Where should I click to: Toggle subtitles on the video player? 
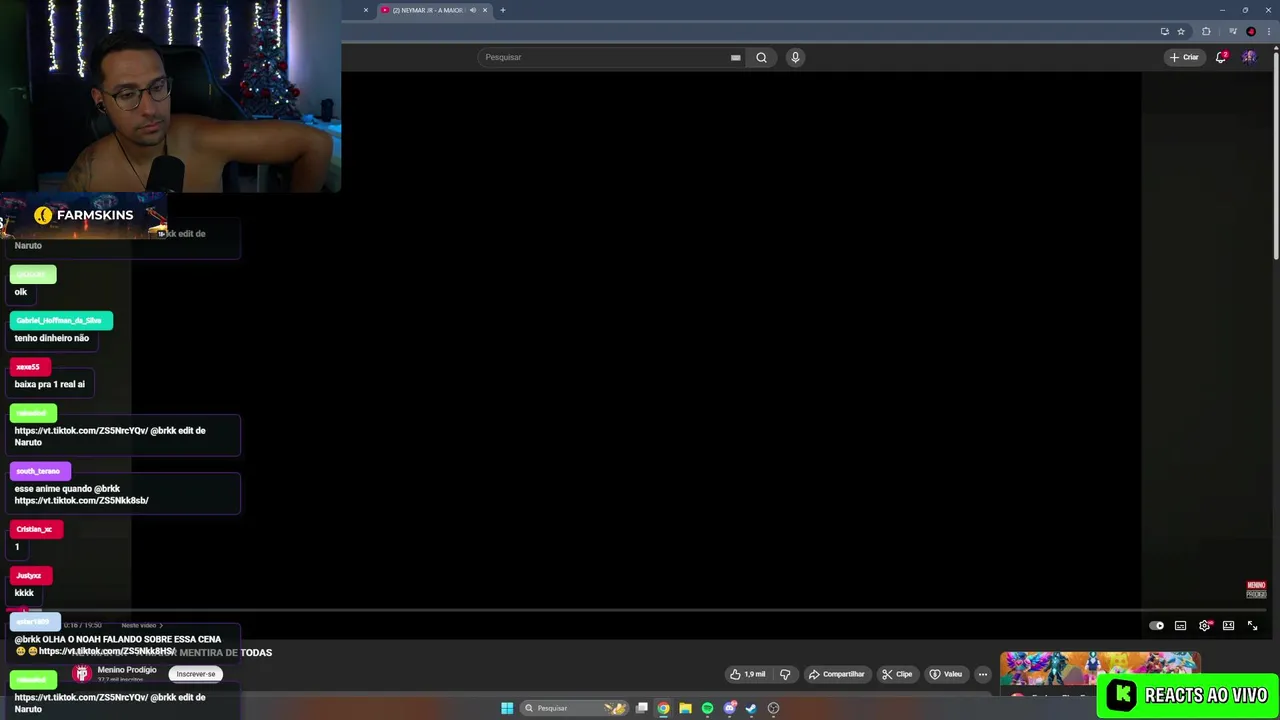[x=1180, y=626]
